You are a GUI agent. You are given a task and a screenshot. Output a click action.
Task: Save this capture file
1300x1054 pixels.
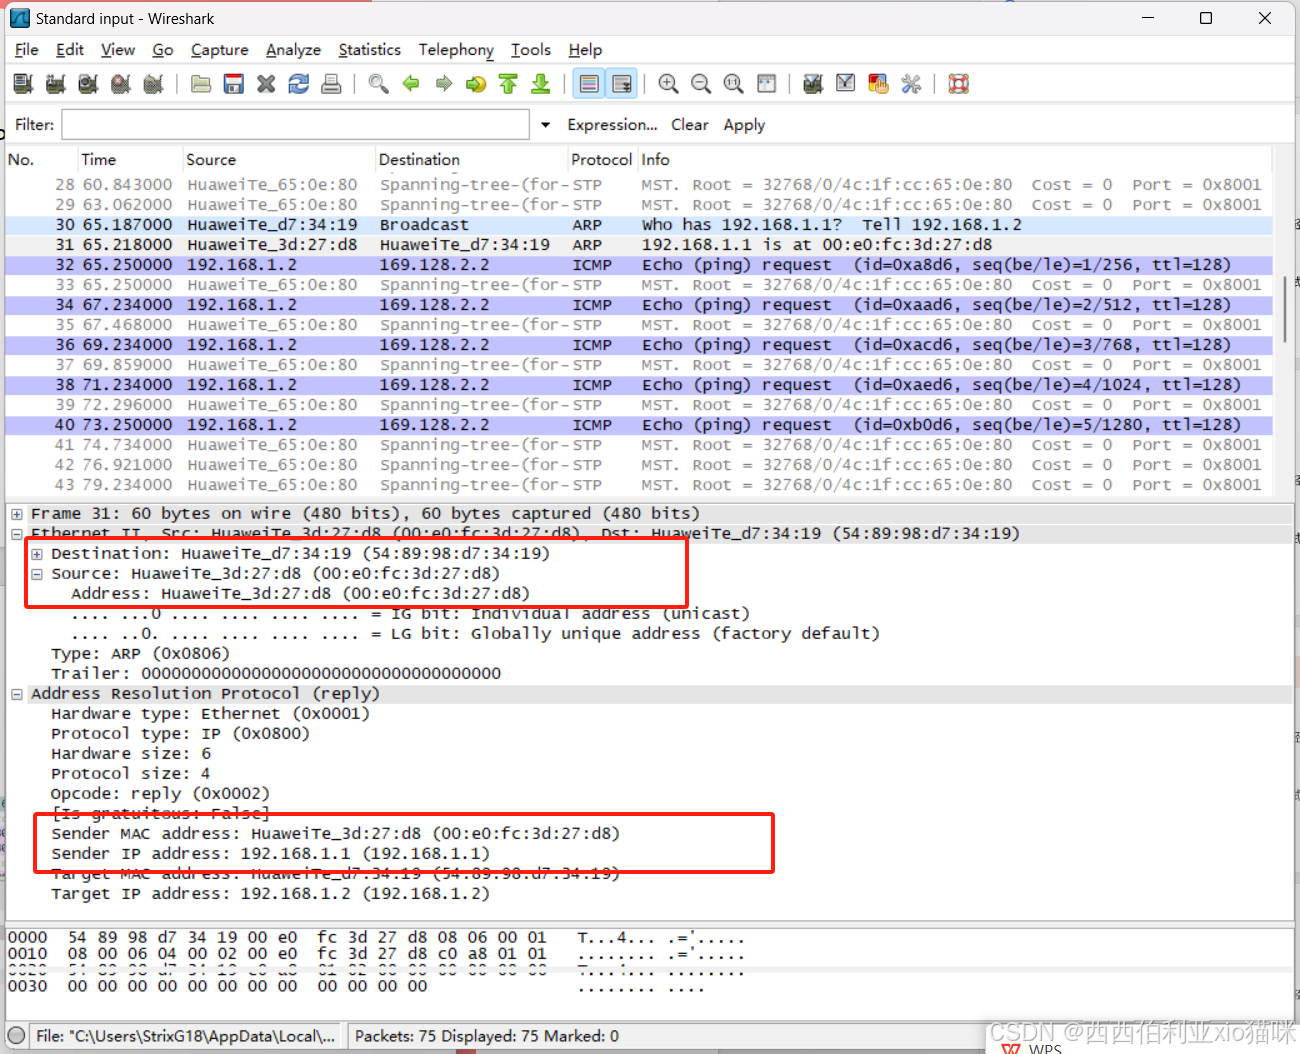coord(233,84)
